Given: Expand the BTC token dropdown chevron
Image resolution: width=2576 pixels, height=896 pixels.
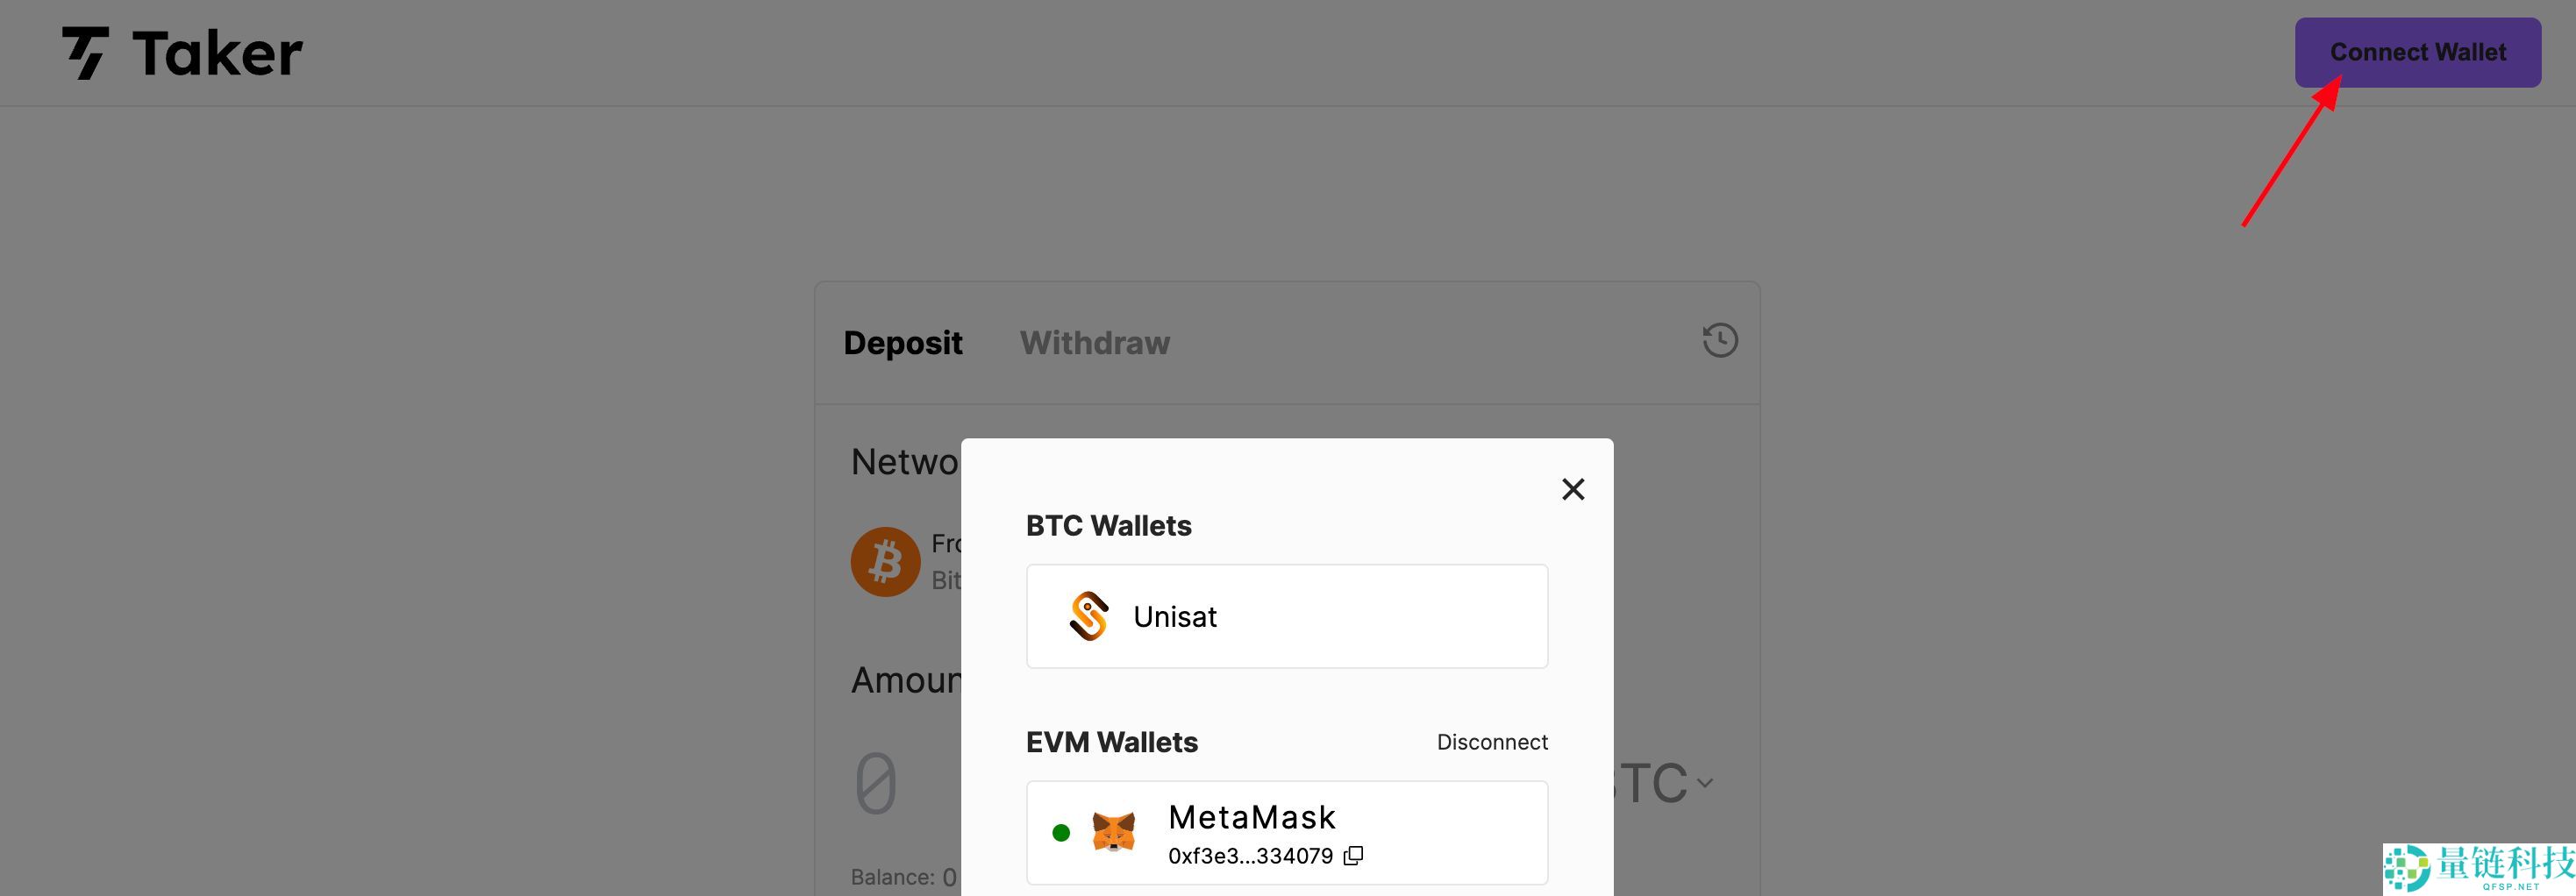Looking at the screenshot, I should pyautogui.click(x=1705, y=783).
